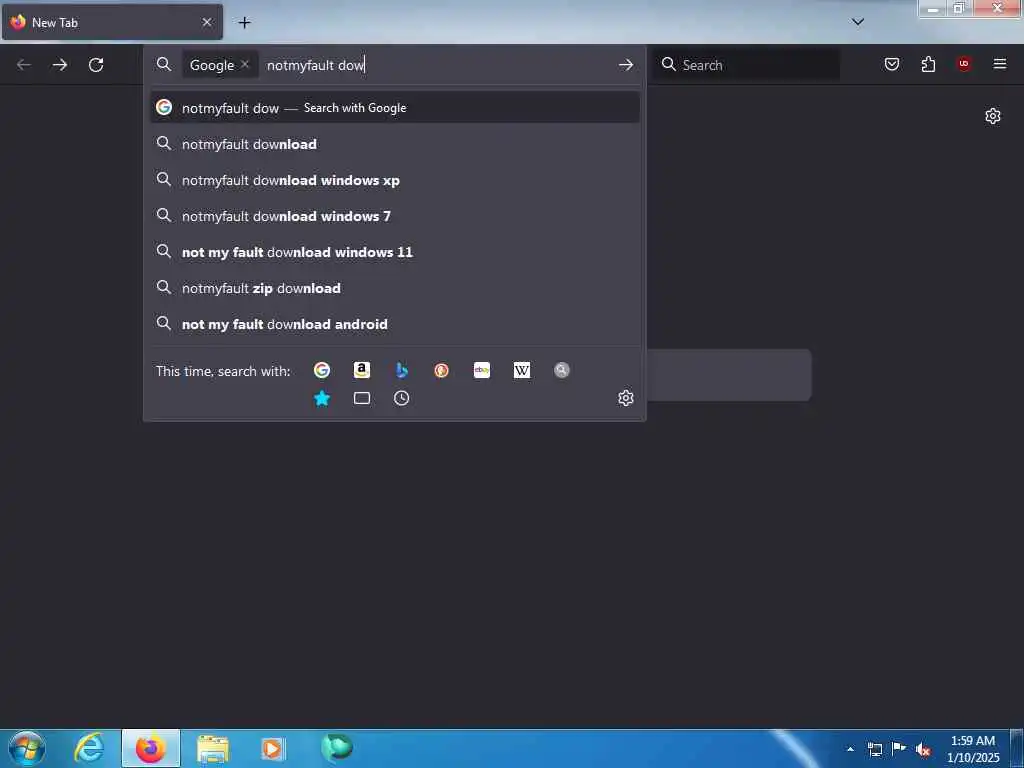Search this time with Wikipedia icon

point(522,370)
